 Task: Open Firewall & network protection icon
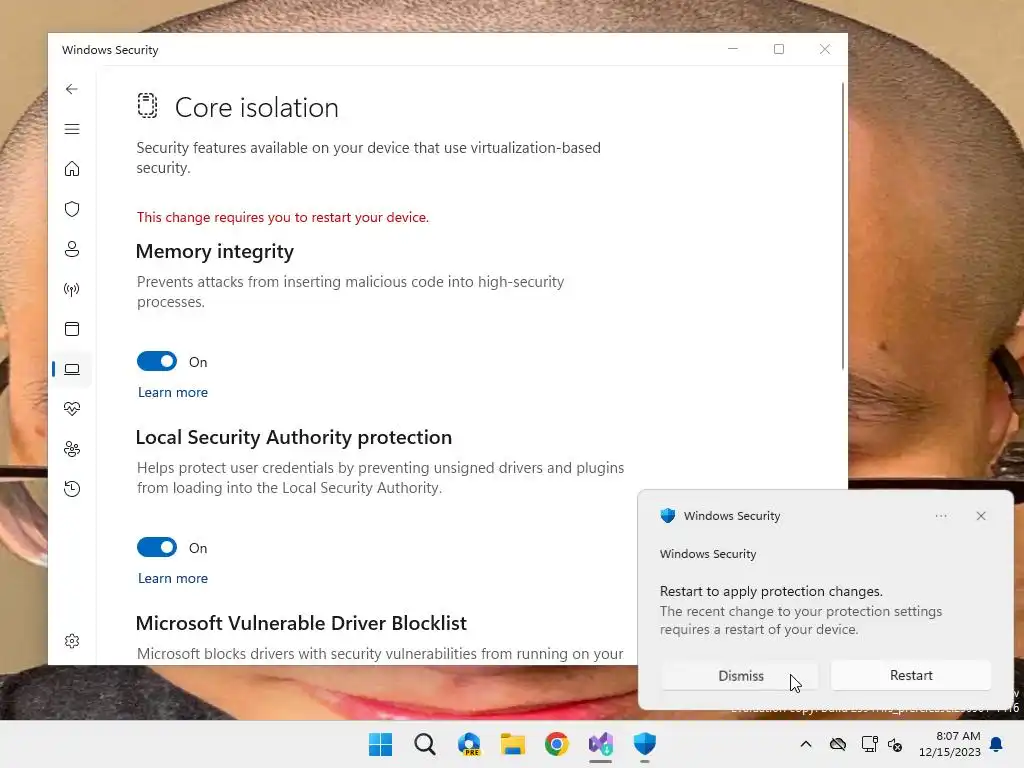click(x=72, y=289)
